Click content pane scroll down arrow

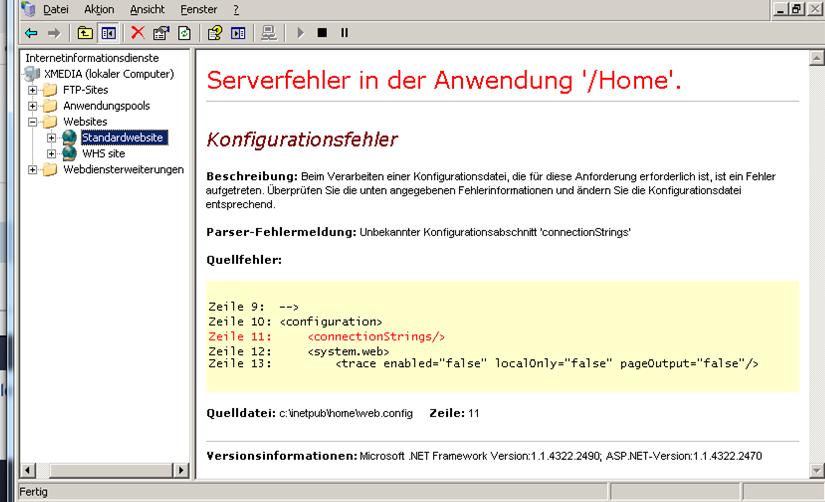[816, 470]
